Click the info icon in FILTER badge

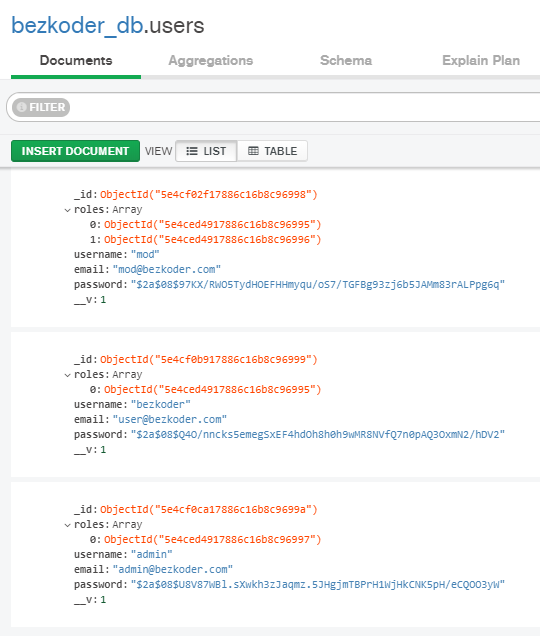pos(22,107)
